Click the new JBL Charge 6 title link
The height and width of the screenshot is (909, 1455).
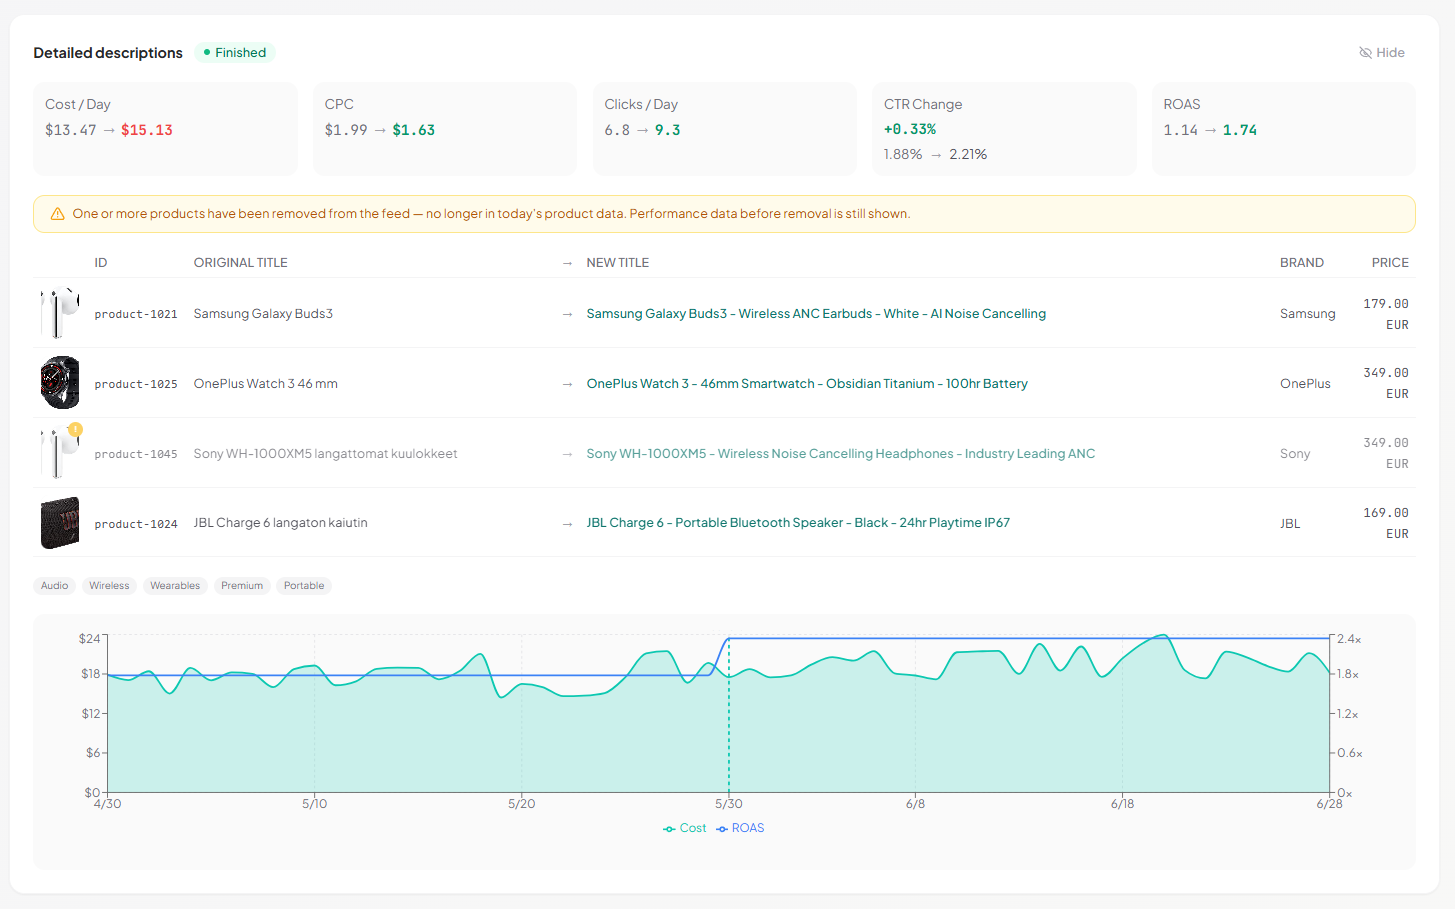pos(798,523)
